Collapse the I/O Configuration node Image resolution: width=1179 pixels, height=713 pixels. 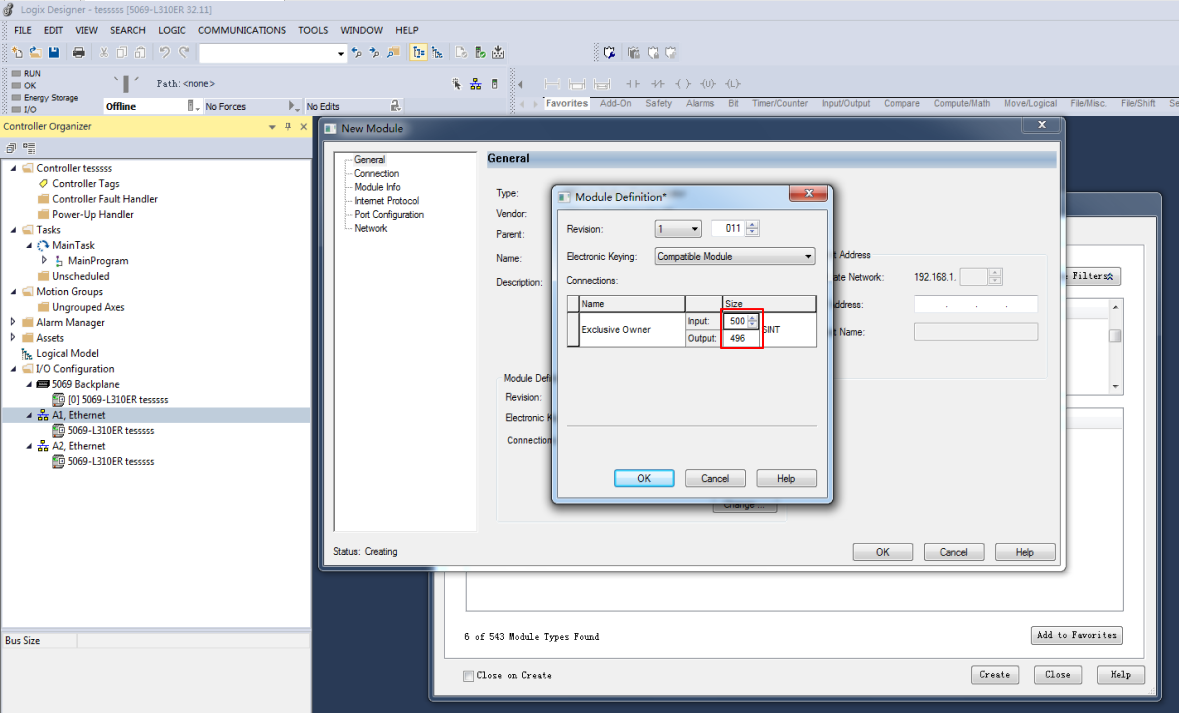point(13,369)
